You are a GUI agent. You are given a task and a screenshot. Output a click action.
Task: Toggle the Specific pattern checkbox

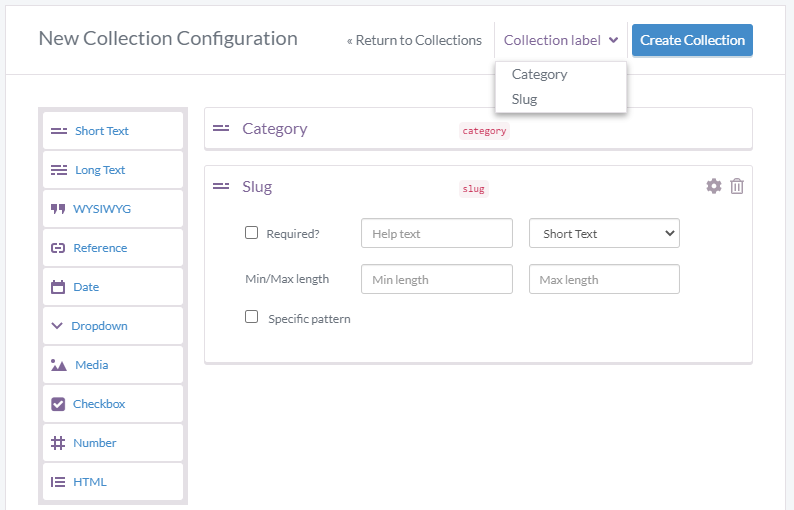[x=252, y=317]
